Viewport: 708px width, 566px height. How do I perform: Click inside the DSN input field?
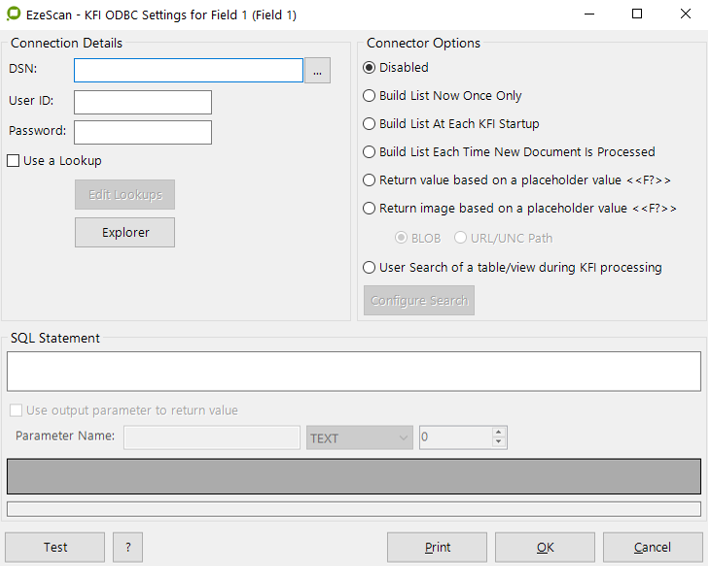click(x=188, y=70)
